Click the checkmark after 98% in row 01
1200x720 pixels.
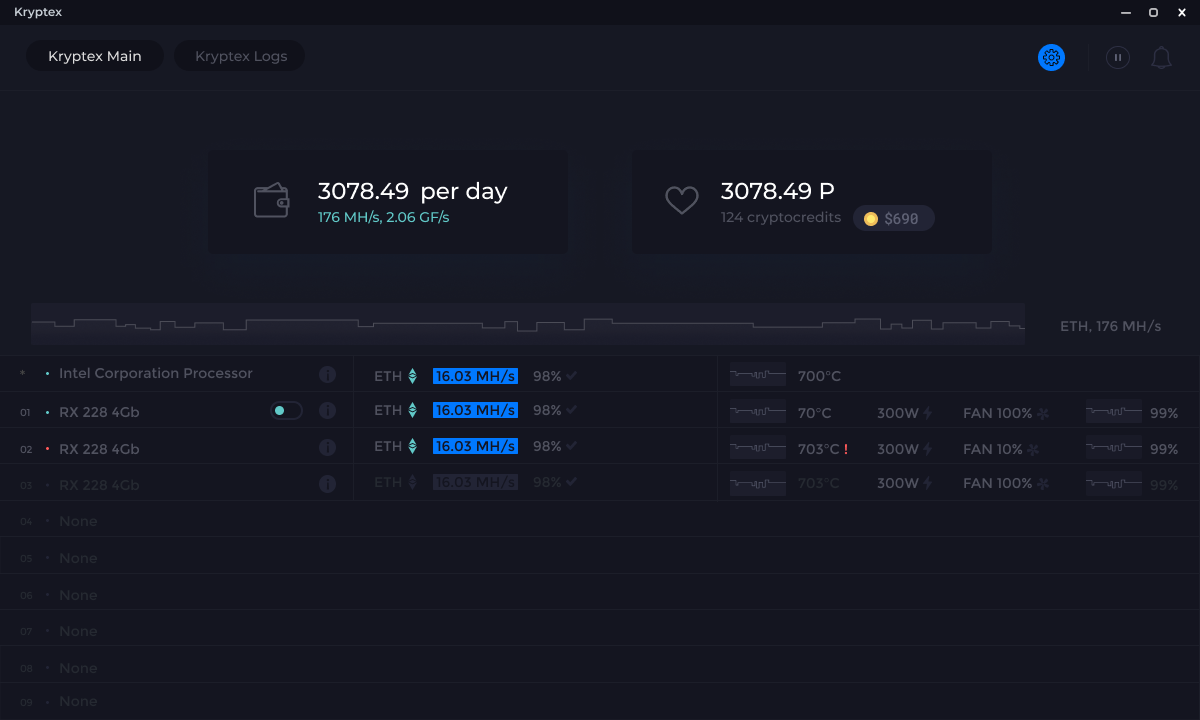572,410
